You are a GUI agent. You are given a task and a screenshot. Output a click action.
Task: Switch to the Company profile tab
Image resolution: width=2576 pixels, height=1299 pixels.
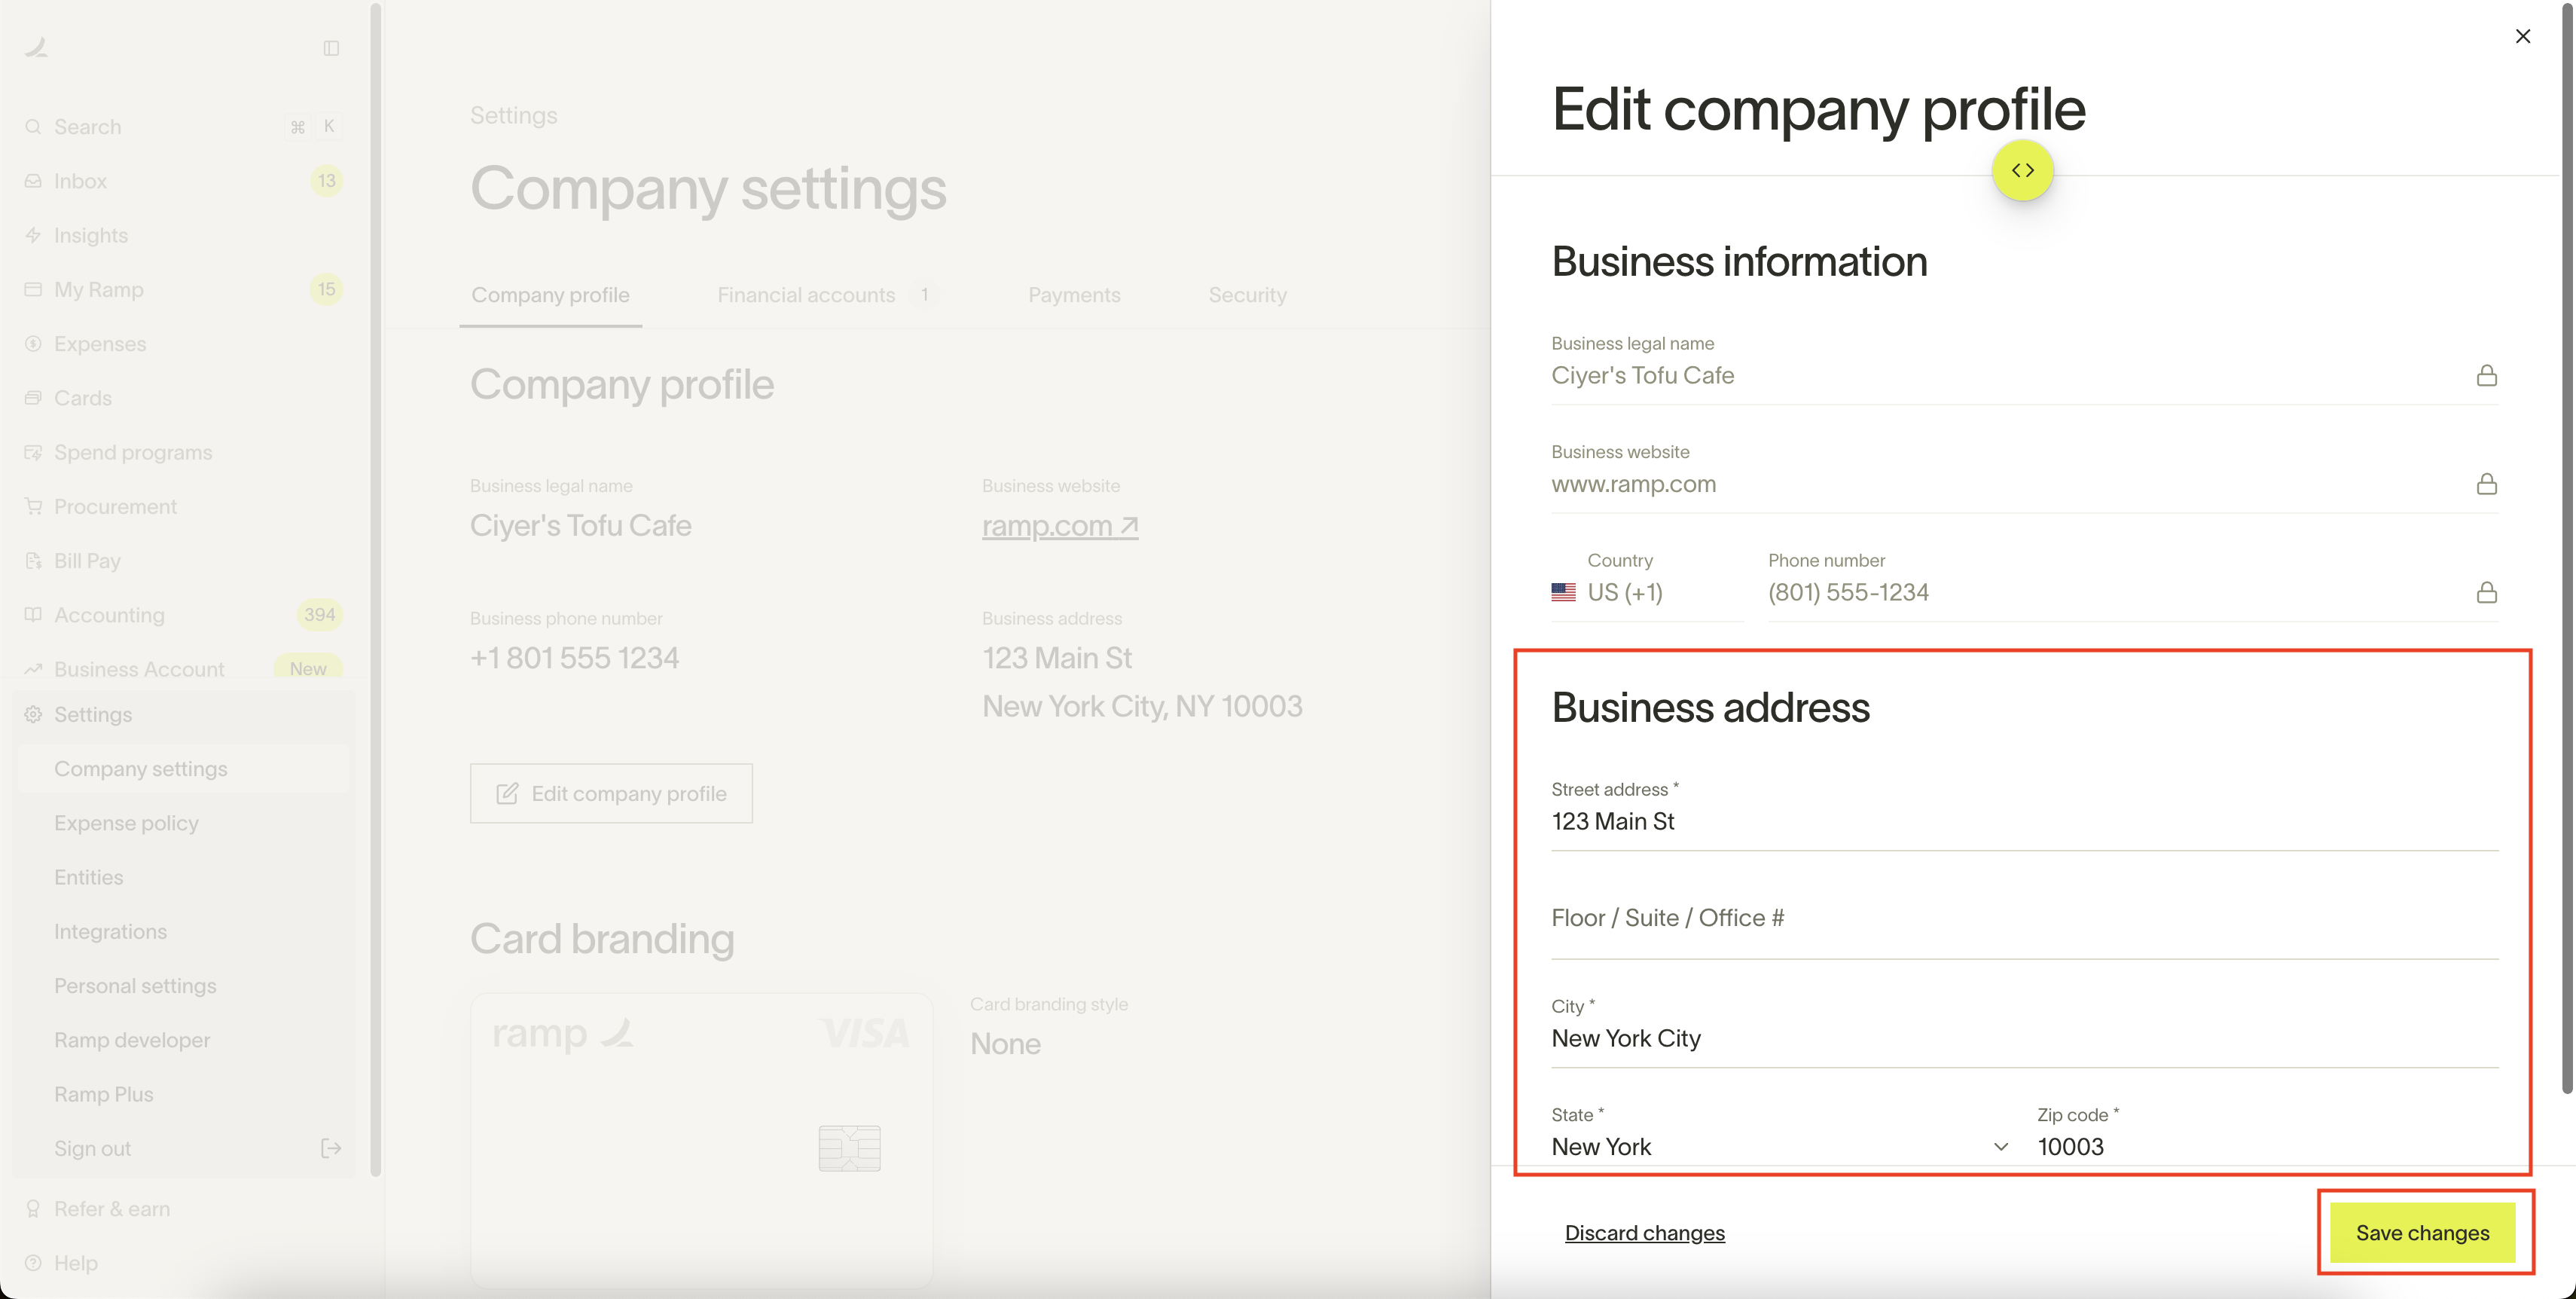[x=550, y=295]
